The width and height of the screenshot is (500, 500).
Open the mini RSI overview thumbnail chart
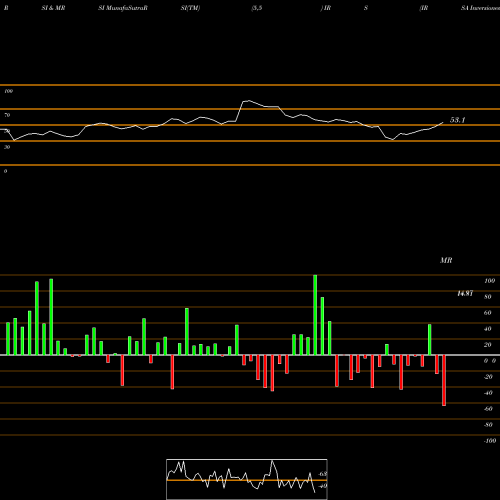247,479
